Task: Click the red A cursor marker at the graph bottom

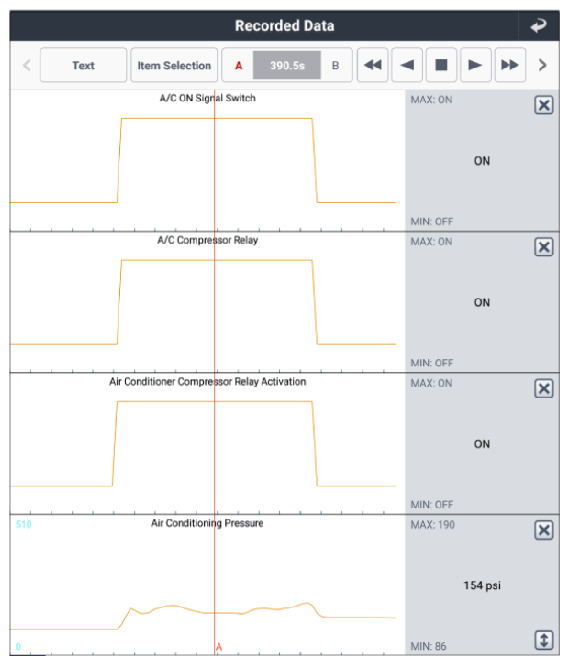Action: point(219,647)
